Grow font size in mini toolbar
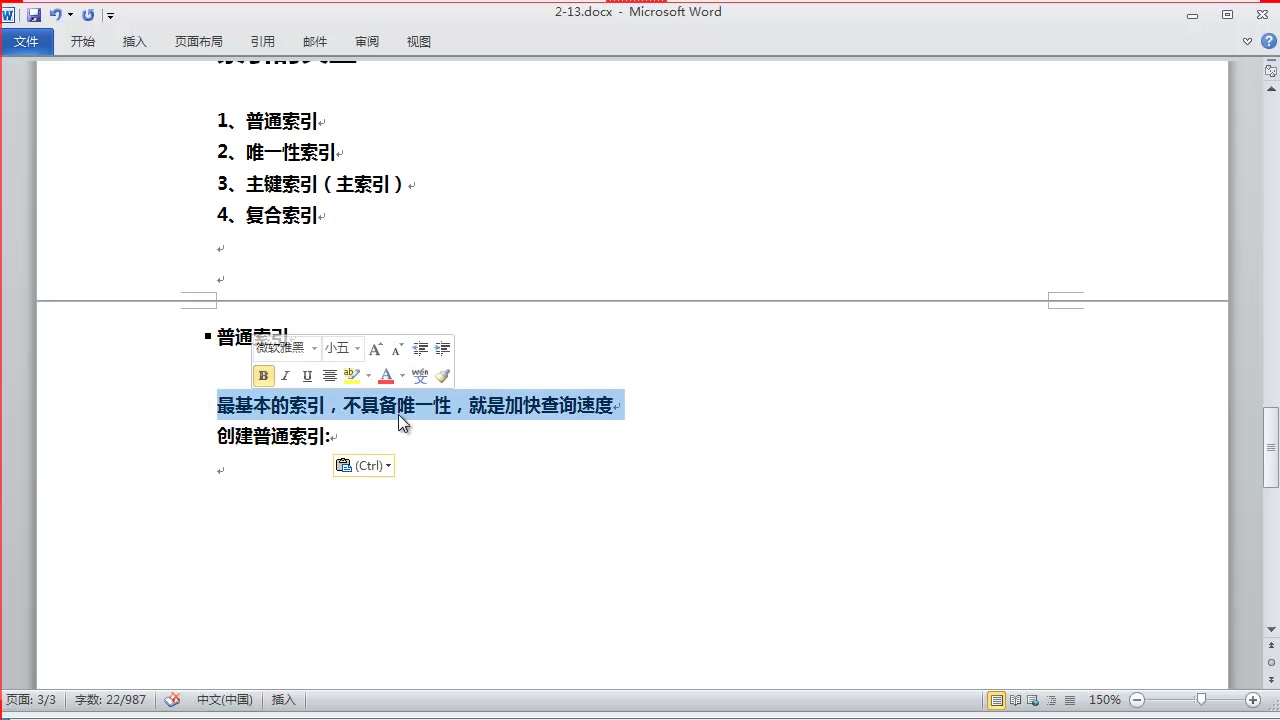The image size is (1280, 720). (376, 348)
